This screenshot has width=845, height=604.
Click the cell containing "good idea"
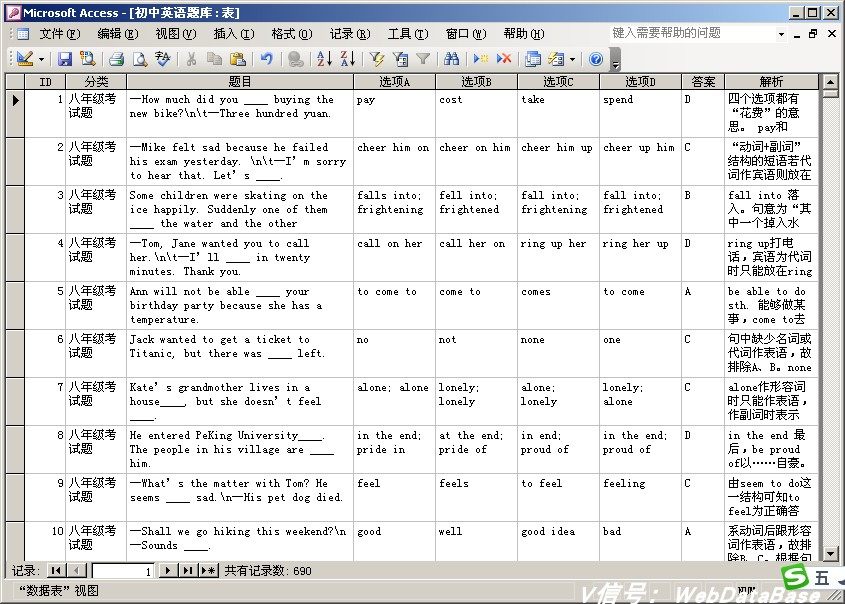[558, 541]
